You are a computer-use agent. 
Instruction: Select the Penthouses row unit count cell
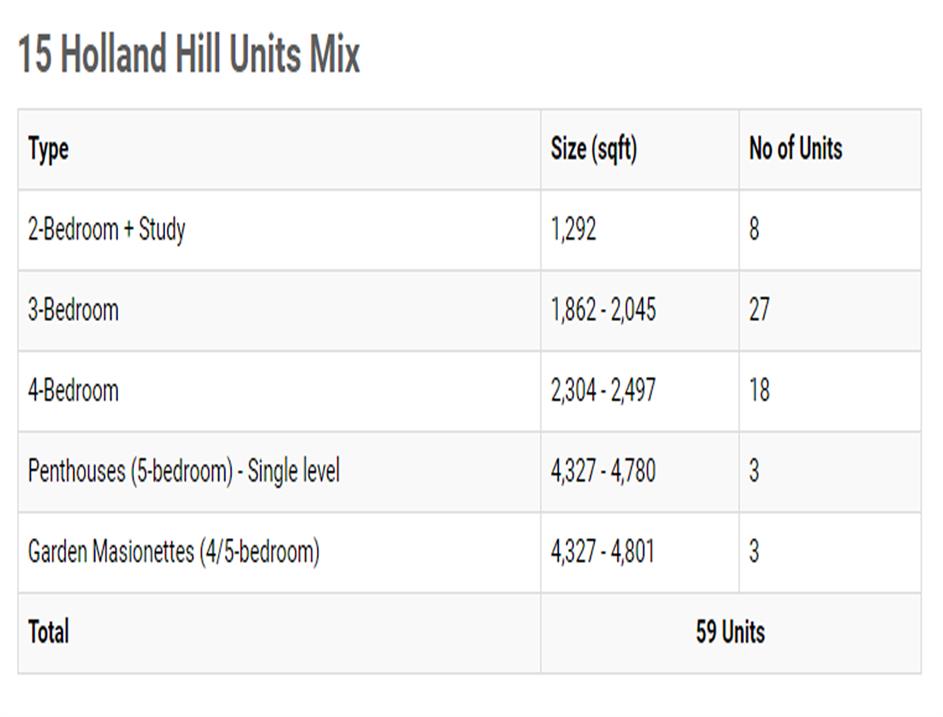(x=754, y=471)
